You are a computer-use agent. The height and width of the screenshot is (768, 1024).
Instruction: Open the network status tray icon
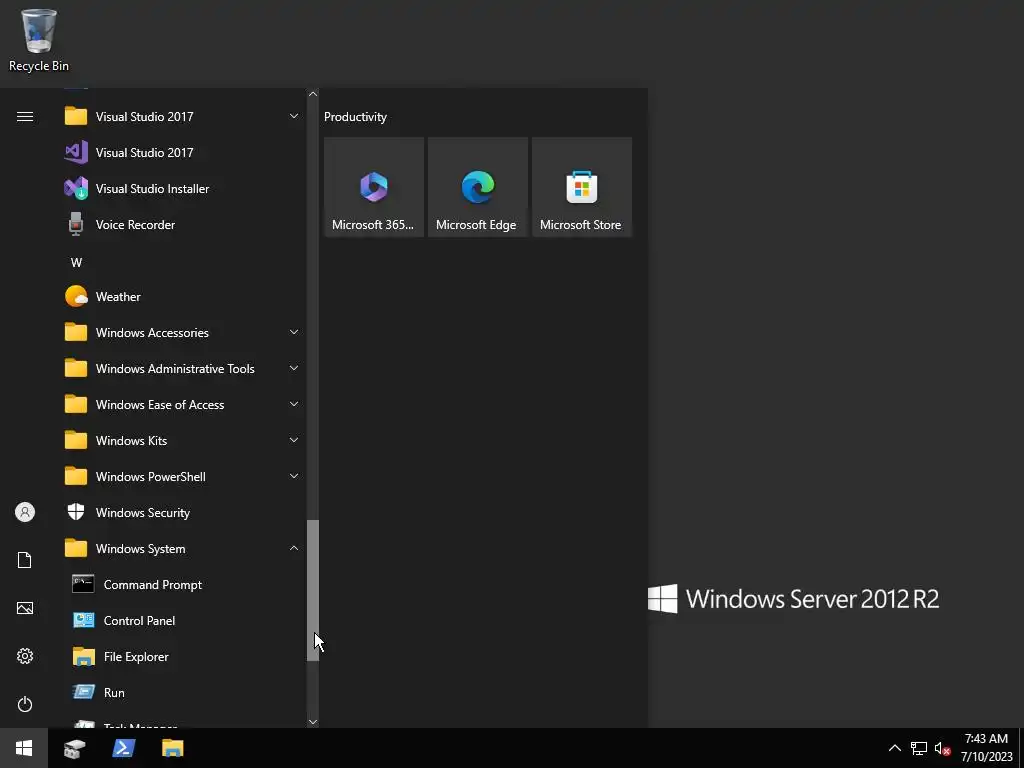[919, 748]
